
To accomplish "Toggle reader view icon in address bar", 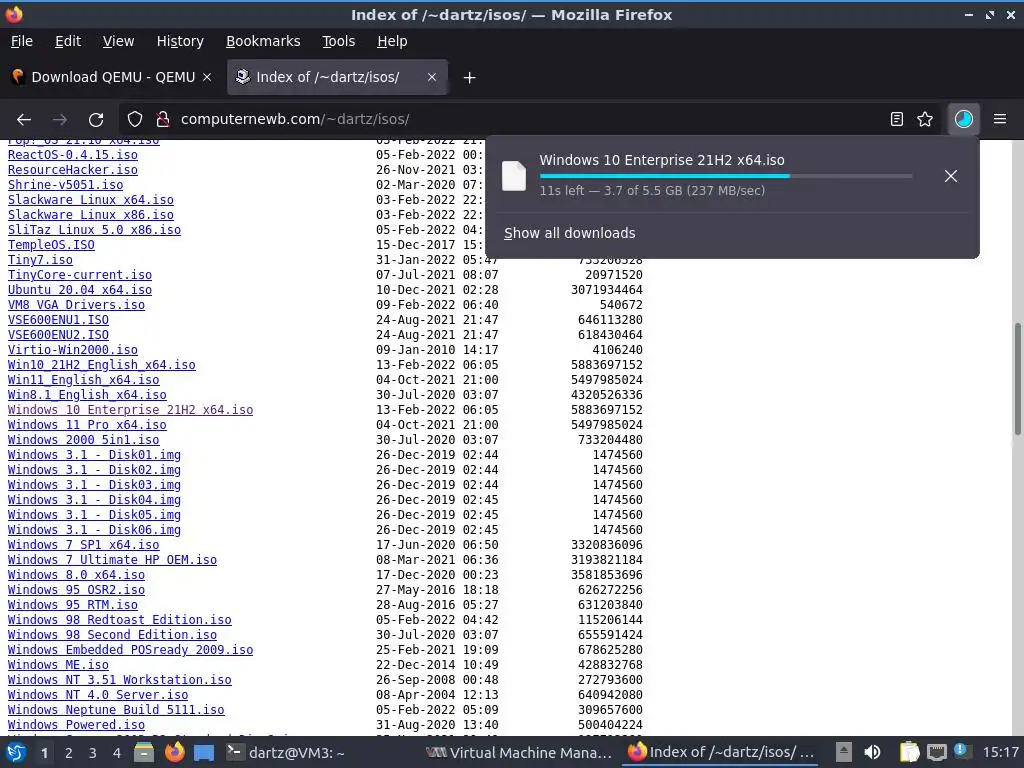I will click(x=897, y=120).
